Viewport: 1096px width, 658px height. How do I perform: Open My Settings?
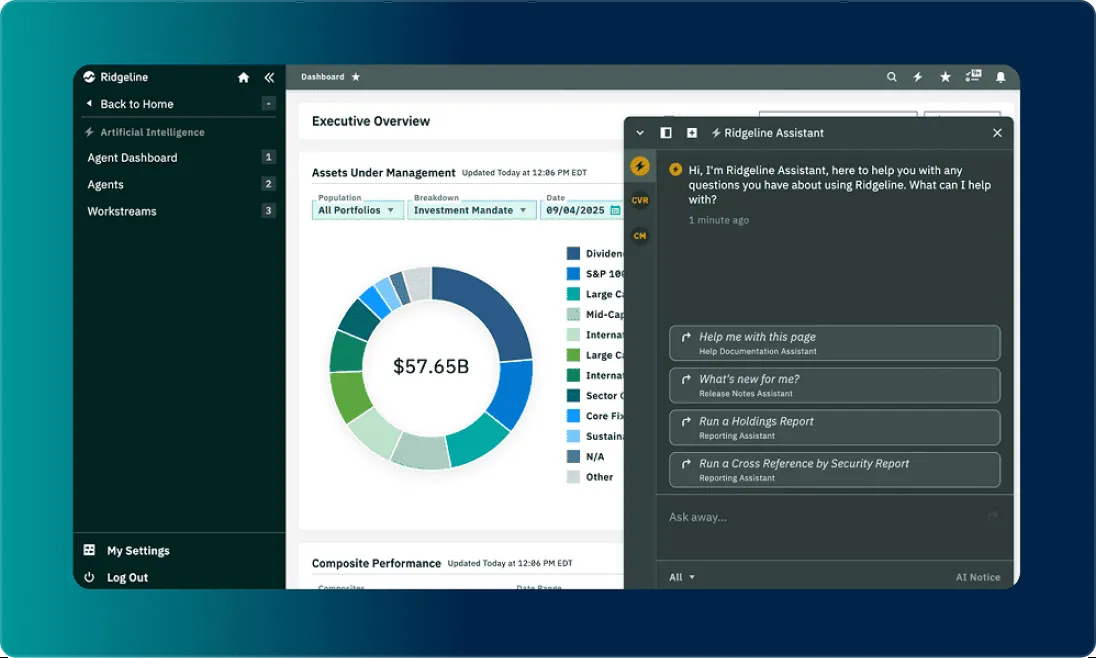pyautogui.click(x=138, y=550)
